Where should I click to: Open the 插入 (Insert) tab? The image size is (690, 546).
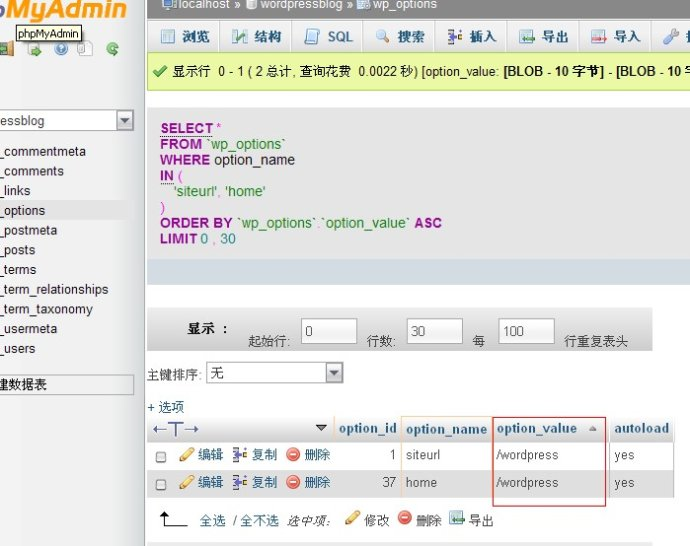click(x=472, y=37)
